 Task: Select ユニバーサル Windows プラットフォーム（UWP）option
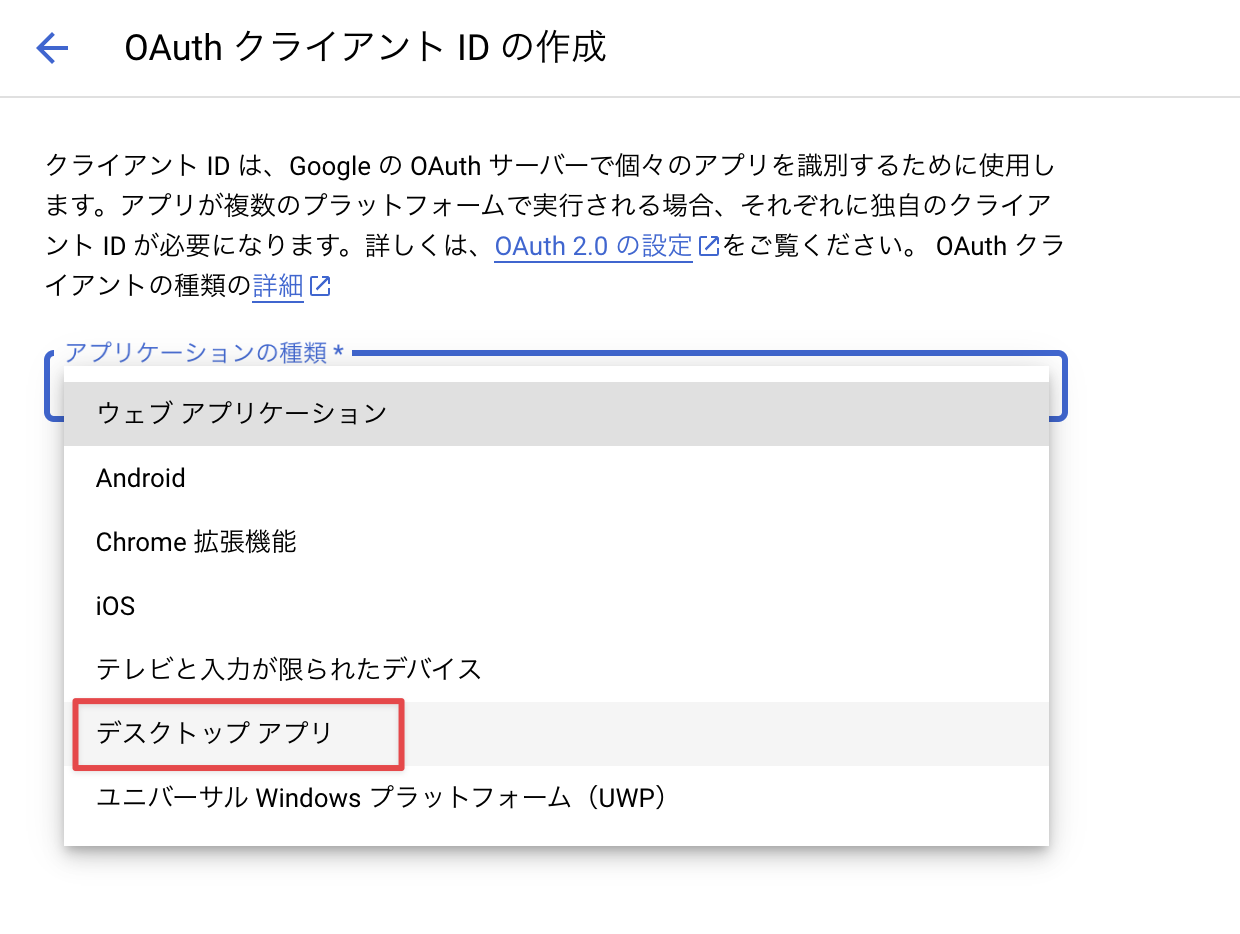tap(556, 798)
